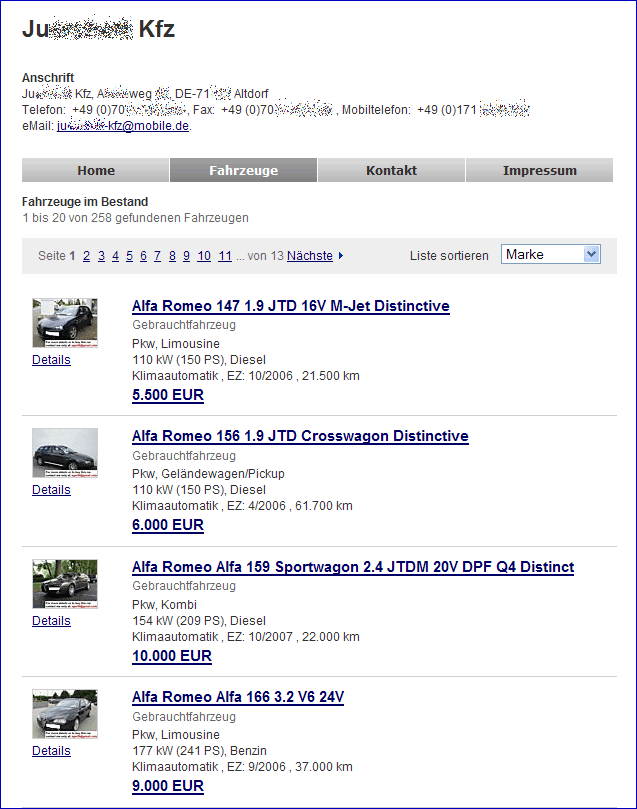Screen dimensions: 637x809
Task: Click '154 kW (209 PS), Diesel' text
Action: tap(199, 621)
